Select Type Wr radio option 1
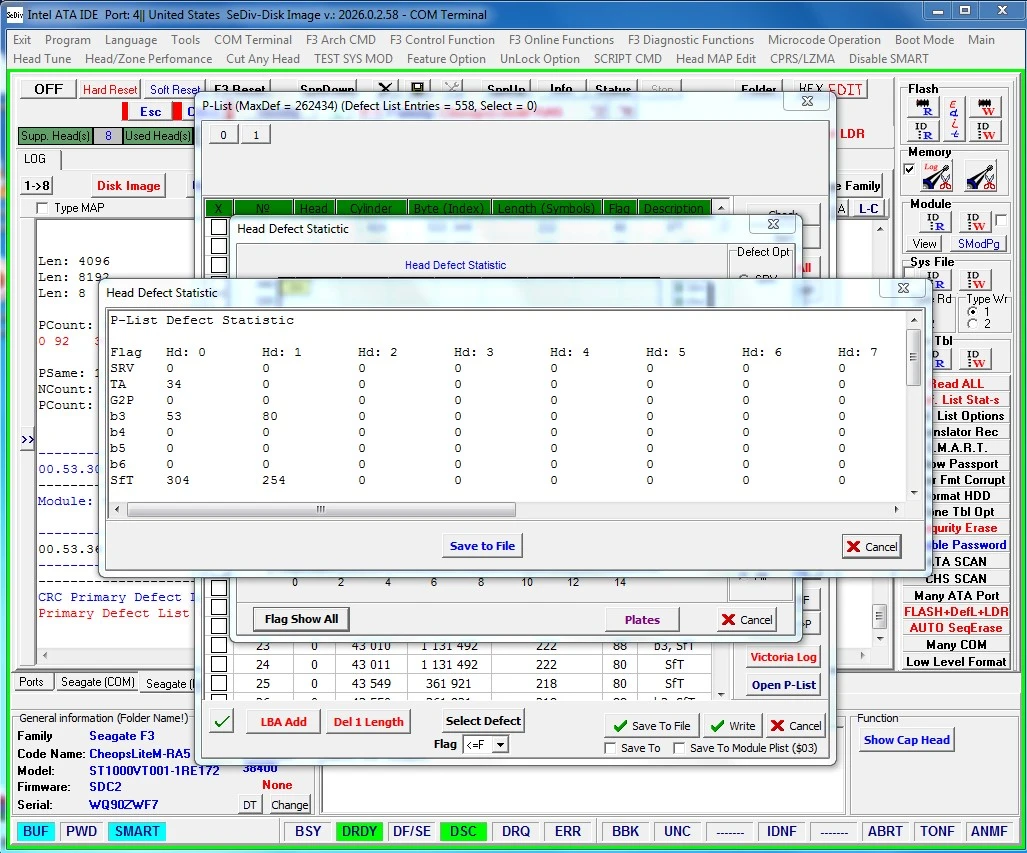The width and height of the screenshot is (1027, 853). pyautogui.click(x=973, y=312)
